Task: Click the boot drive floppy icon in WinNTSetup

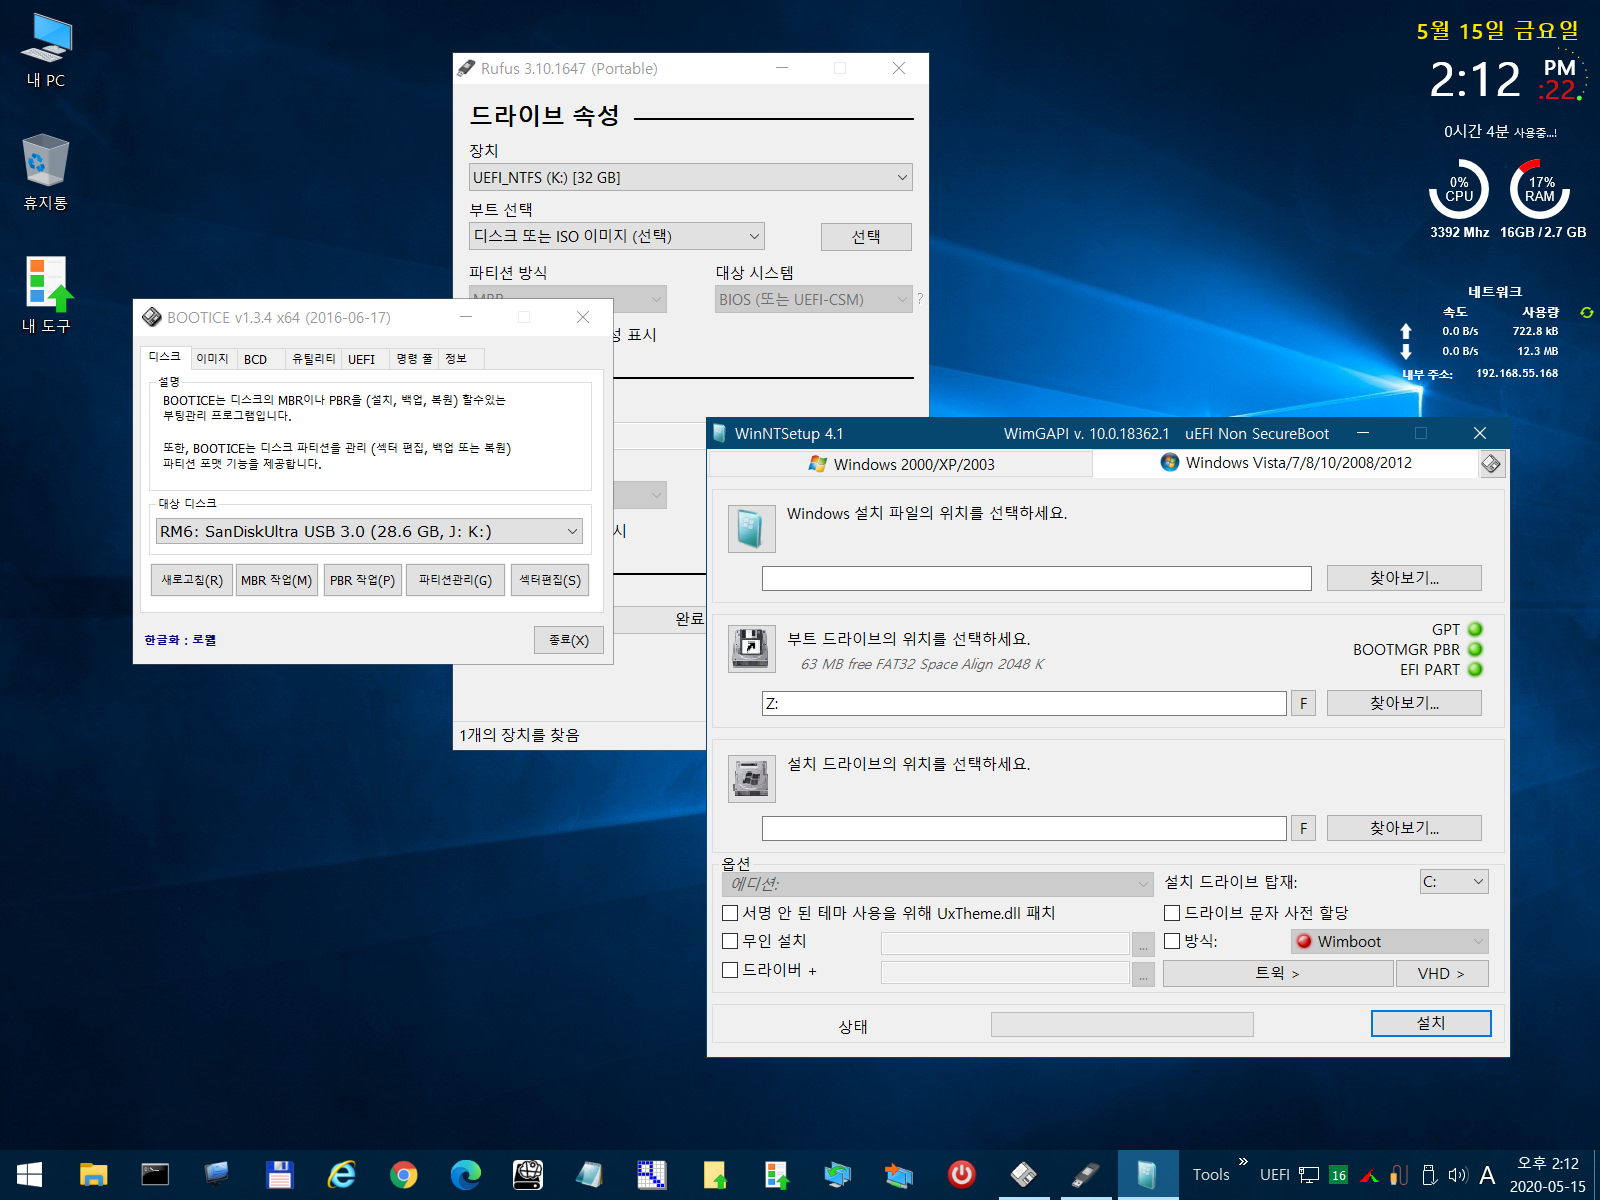Action: coord(751,650)
